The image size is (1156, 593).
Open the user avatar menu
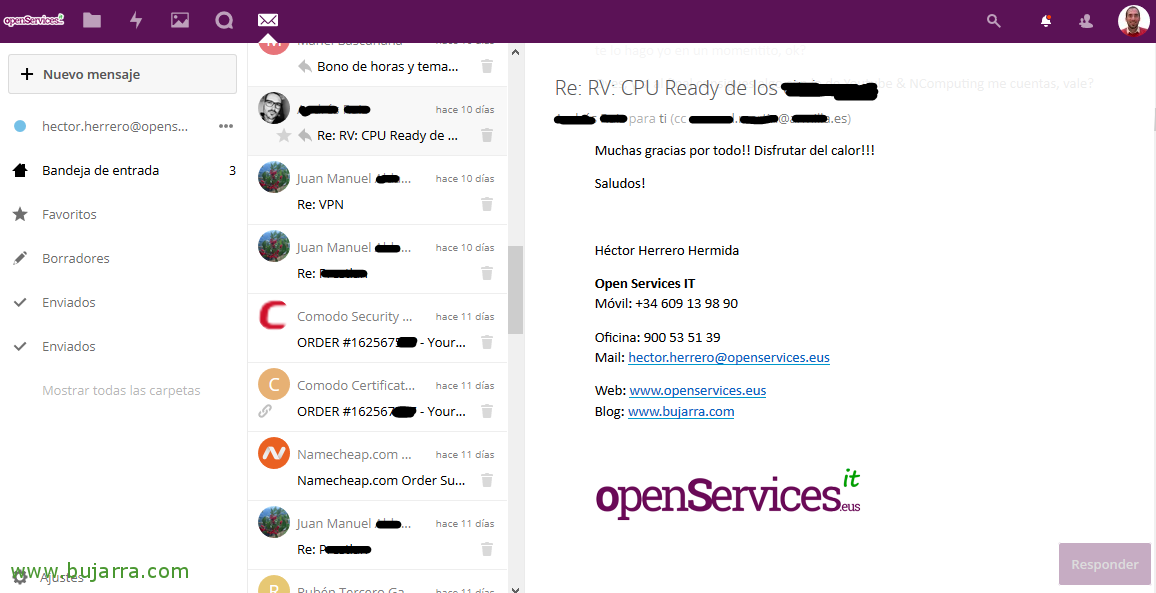click(1133, 20)
